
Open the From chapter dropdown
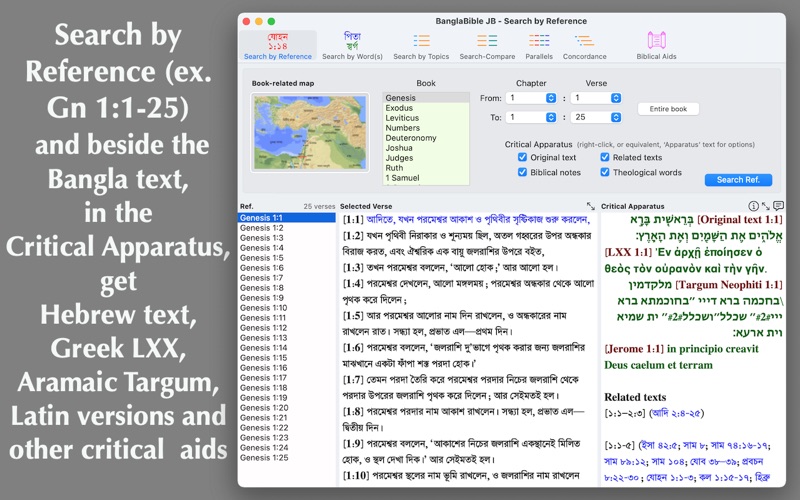click(x=531, y=98)
